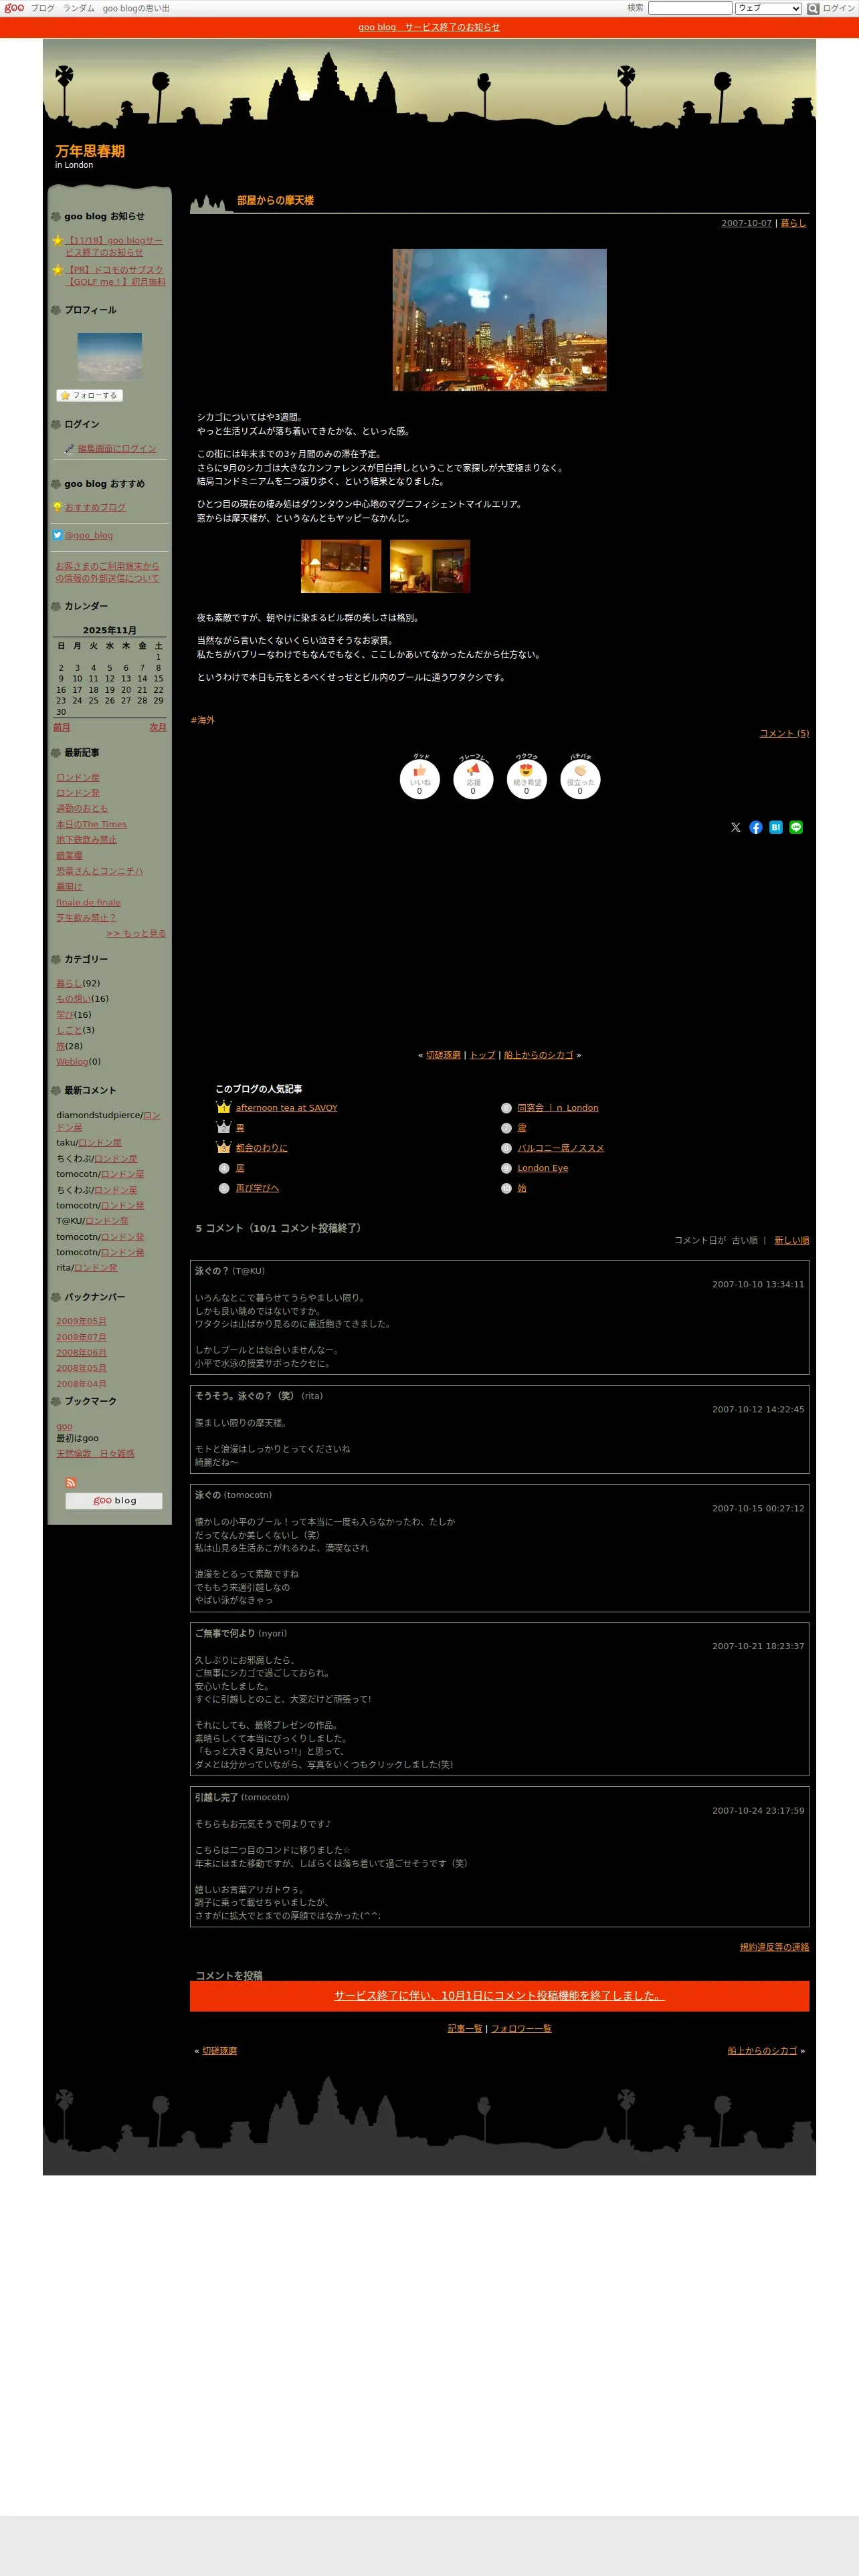Open the 2007-10-07 date link
The width and height of the screenshot is (859, 2576).
[x=746, y=223]
